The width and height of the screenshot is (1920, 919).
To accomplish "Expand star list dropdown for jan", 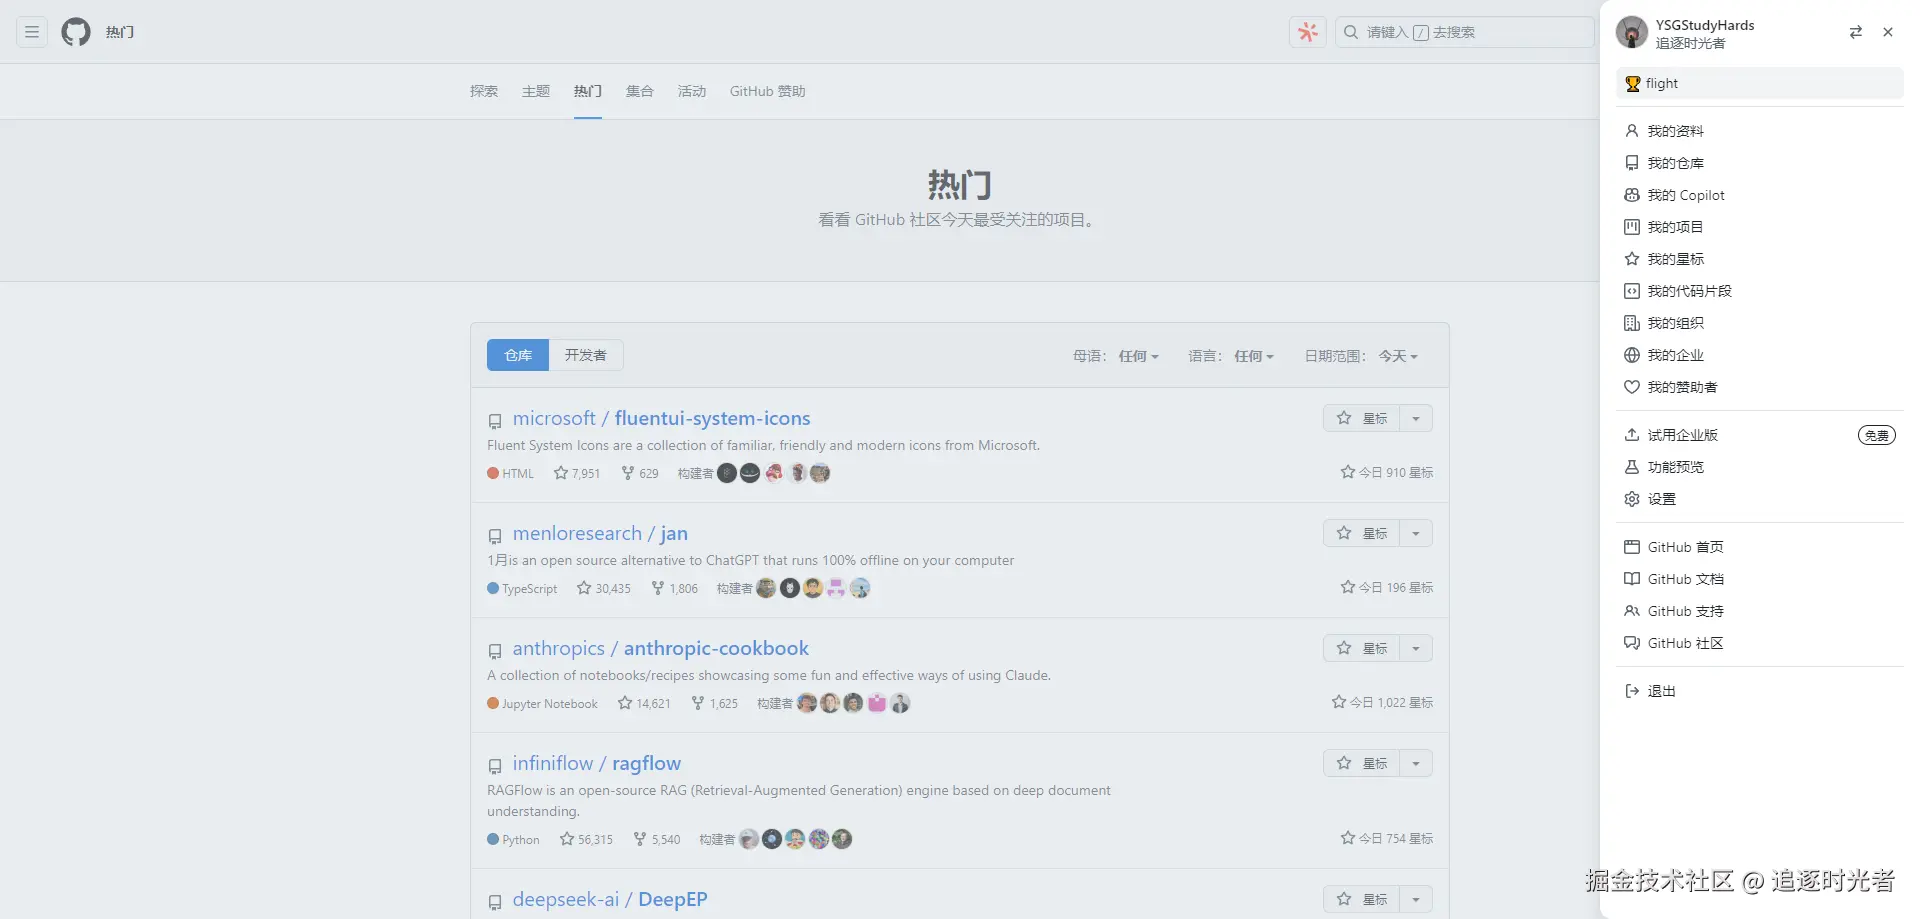I will coord(1416,533).
